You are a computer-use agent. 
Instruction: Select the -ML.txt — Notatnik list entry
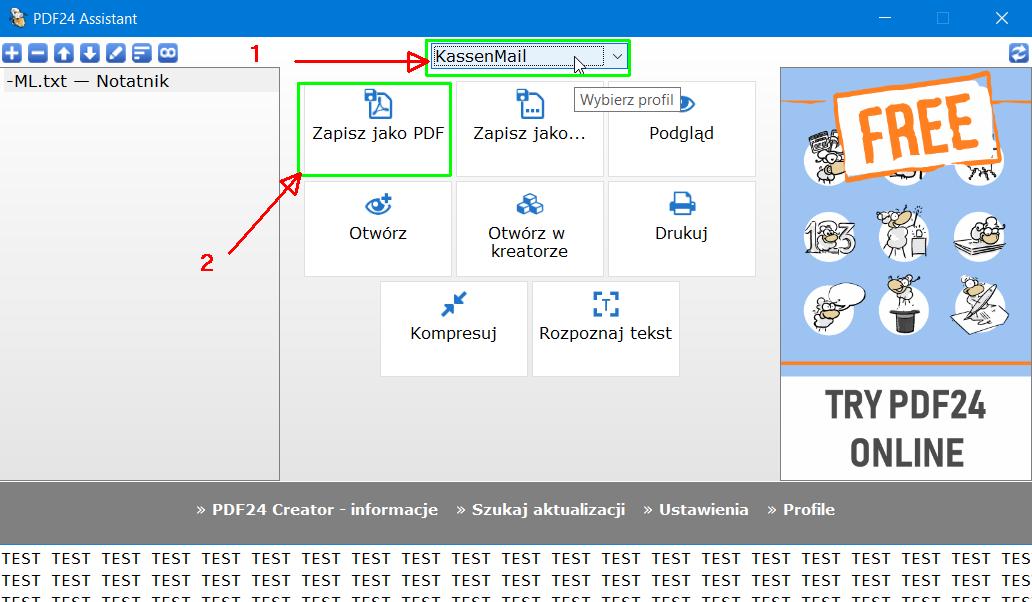140,81
